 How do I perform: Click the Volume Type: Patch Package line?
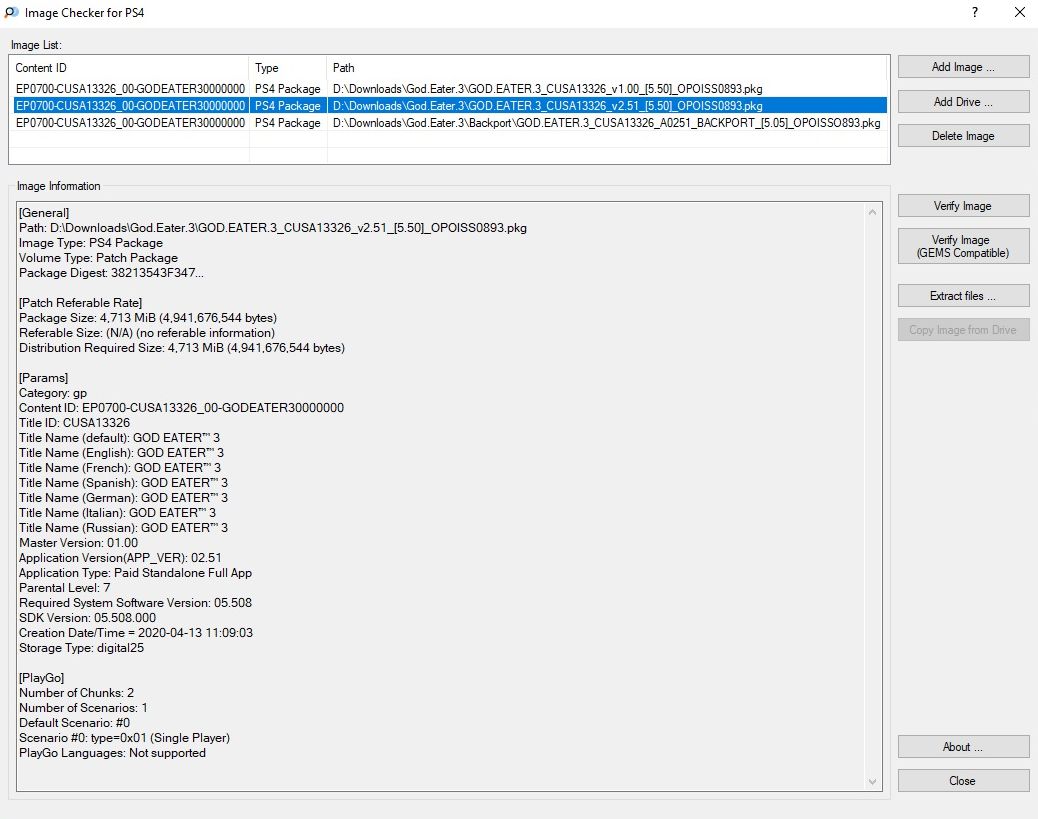(98, 258)
